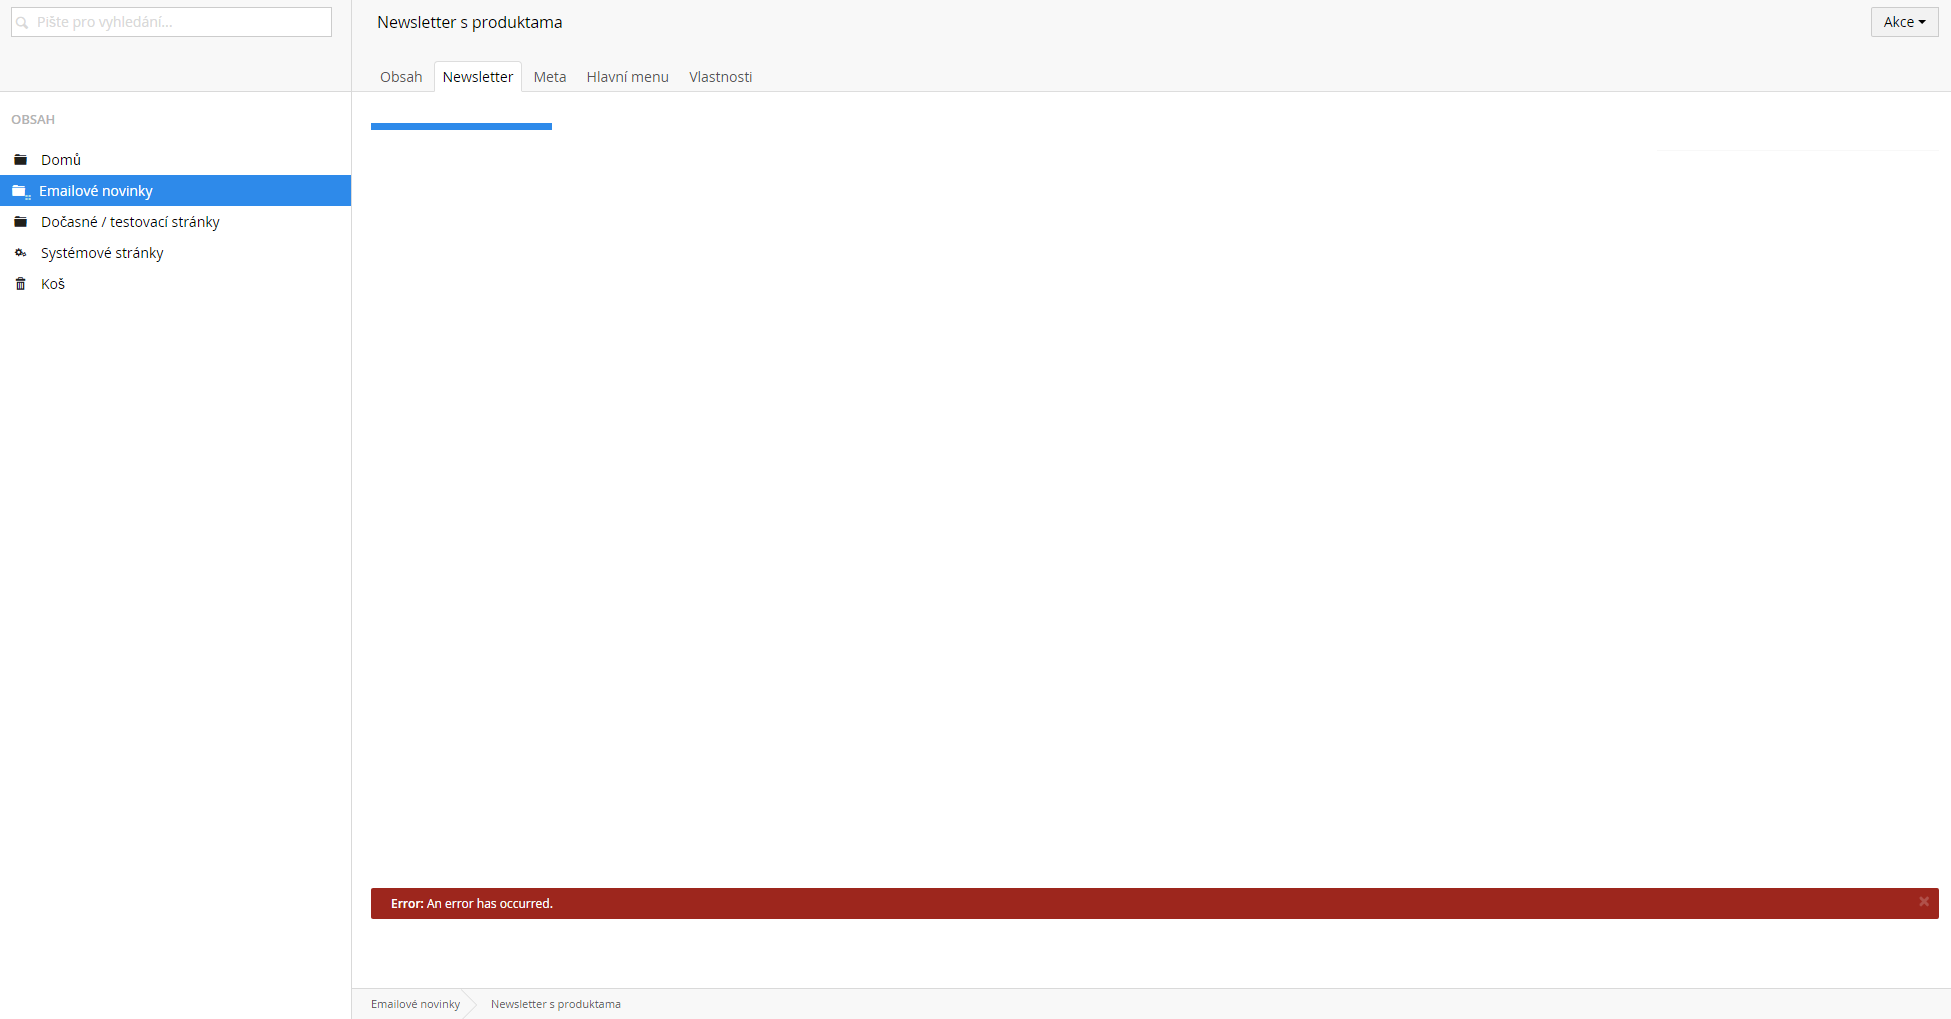
Task: Click the blue loading progress bar
Action: [461, 126]
